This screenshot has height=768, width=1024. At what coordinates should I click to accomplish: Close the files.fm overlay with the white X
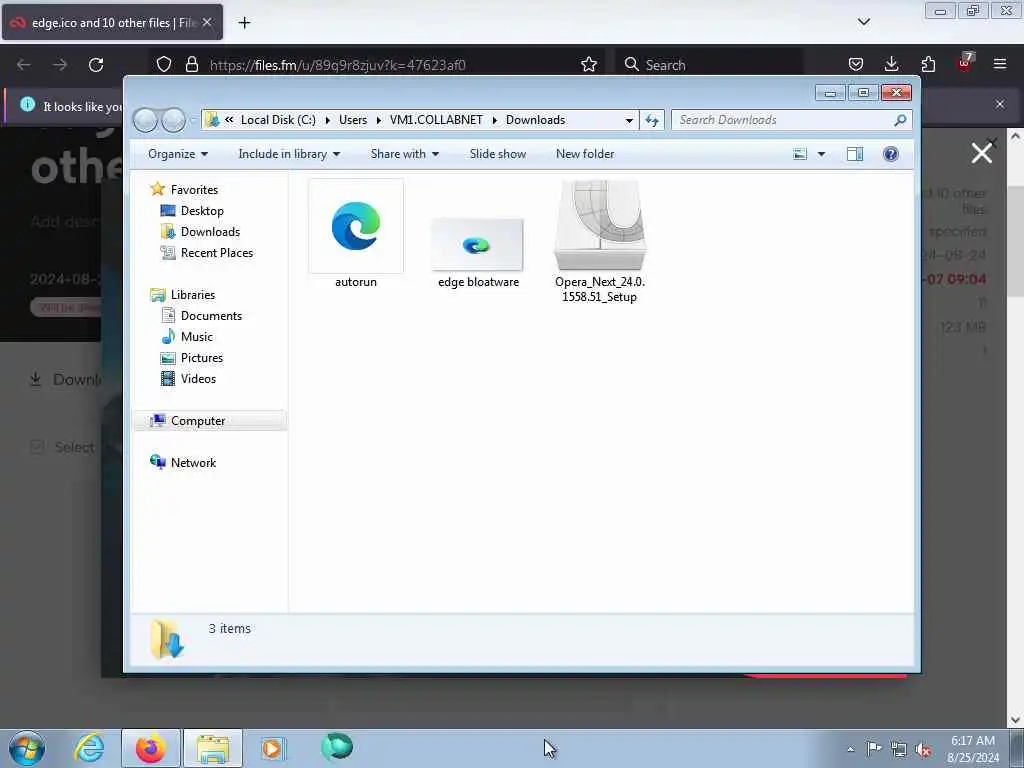pyautogui.click(x=982, y=153)
